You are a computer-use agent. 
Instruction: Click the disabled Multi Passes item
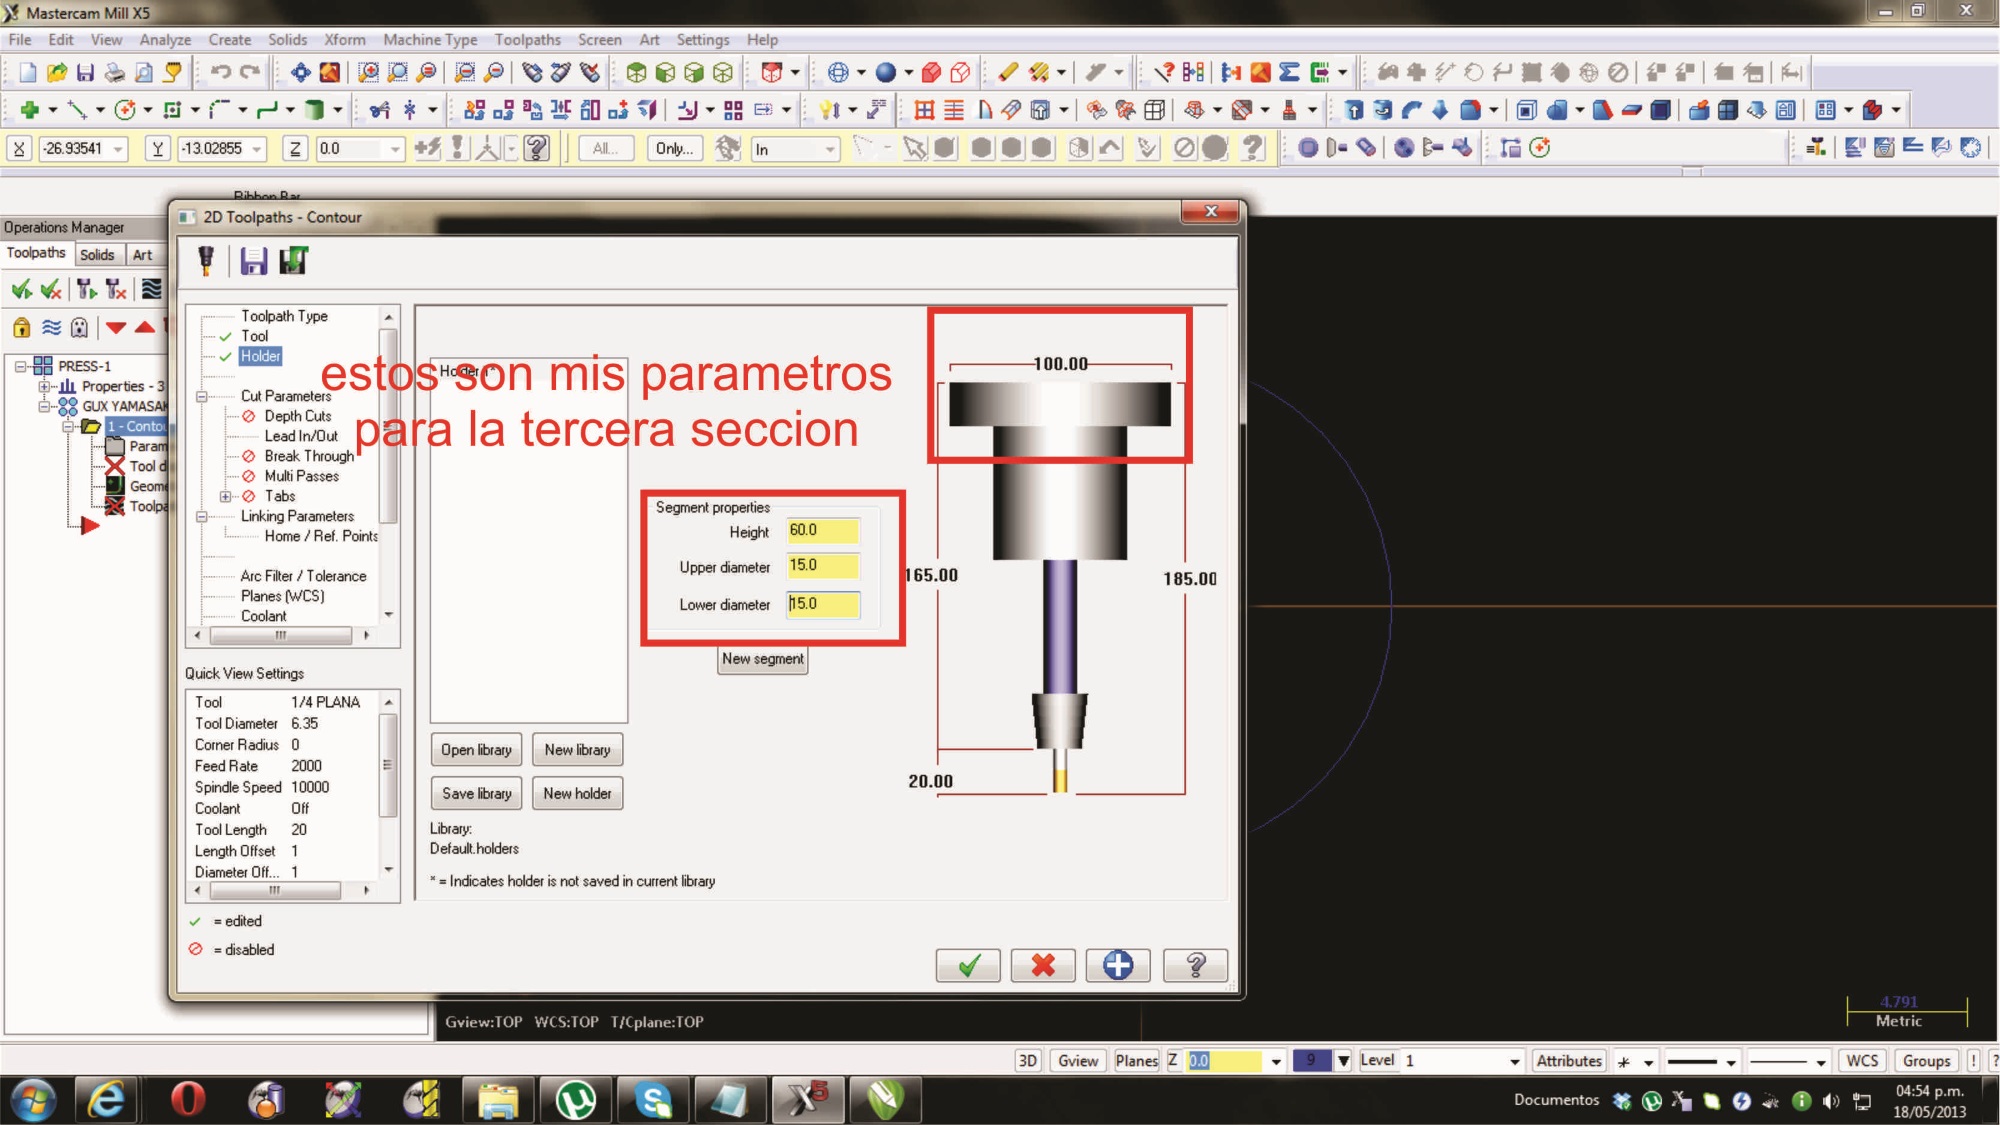pos(301,476)
